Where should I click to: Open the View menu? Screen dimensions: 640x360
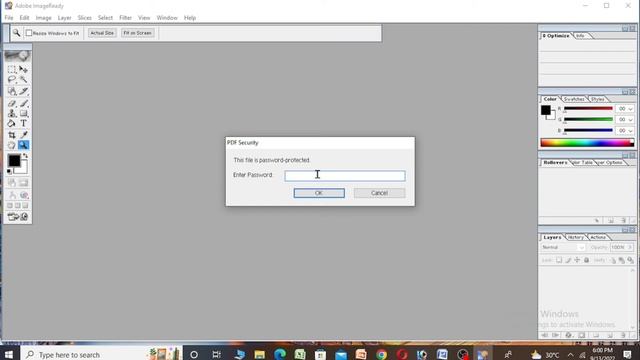[x=144, y=18]
